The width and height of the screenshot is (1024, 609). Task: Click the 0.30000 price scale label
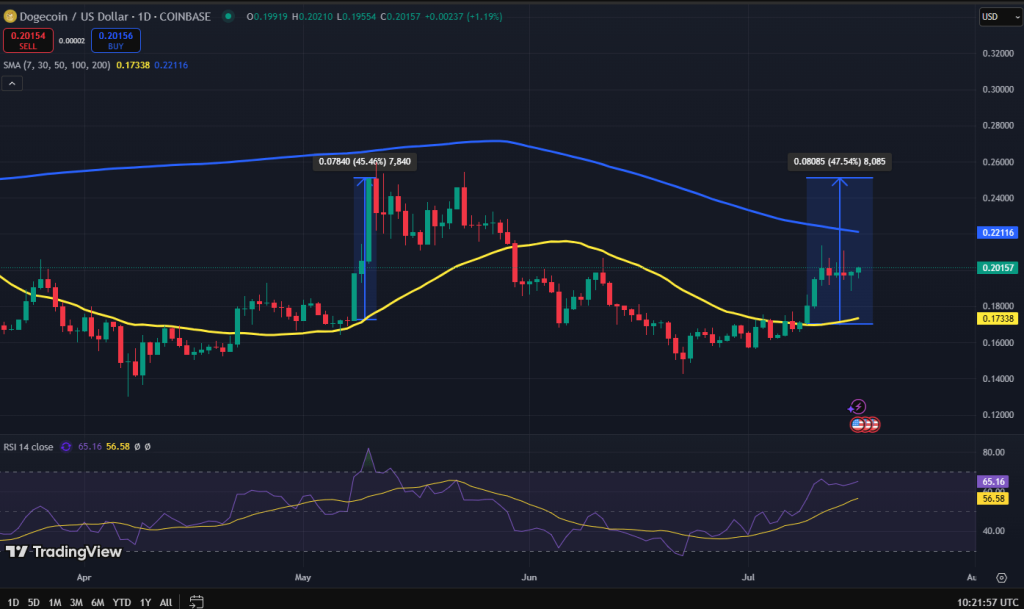point(998,89)
